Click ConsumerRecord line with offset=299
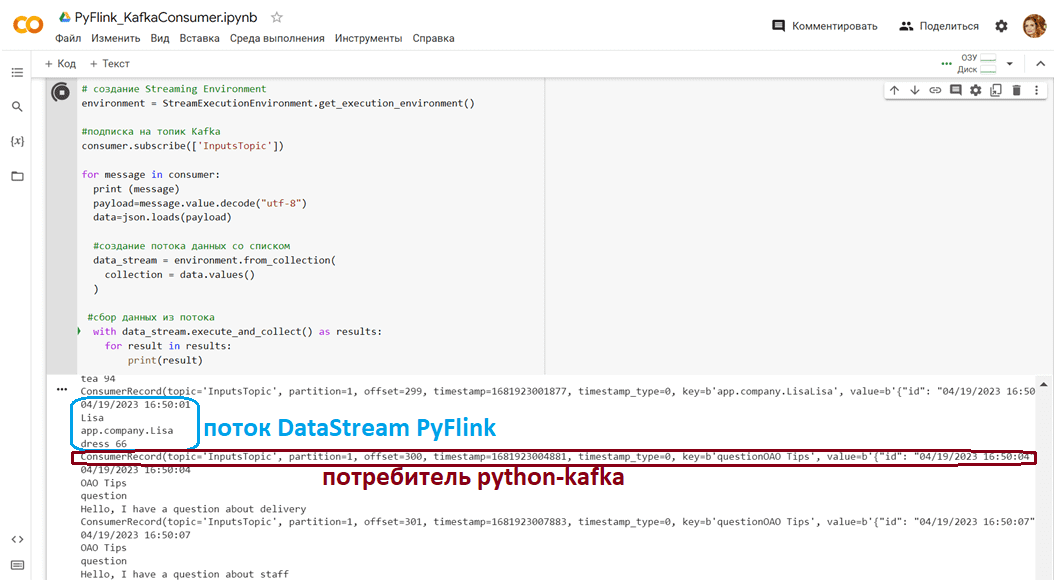This screenshot has width=1056, height=582. [x=558, y=391]
